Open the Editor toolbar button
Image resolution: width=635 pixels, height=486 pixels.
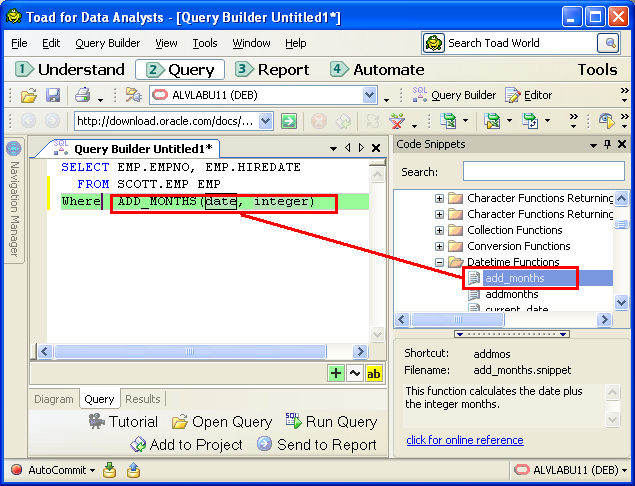pos(528,95)
